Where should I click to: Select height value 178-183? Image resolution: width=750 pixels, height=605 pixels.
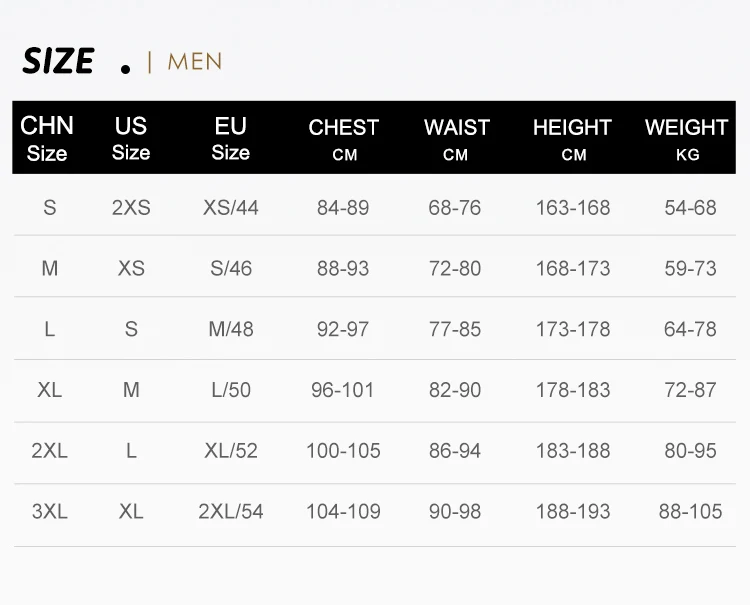(x=573, y=390)
